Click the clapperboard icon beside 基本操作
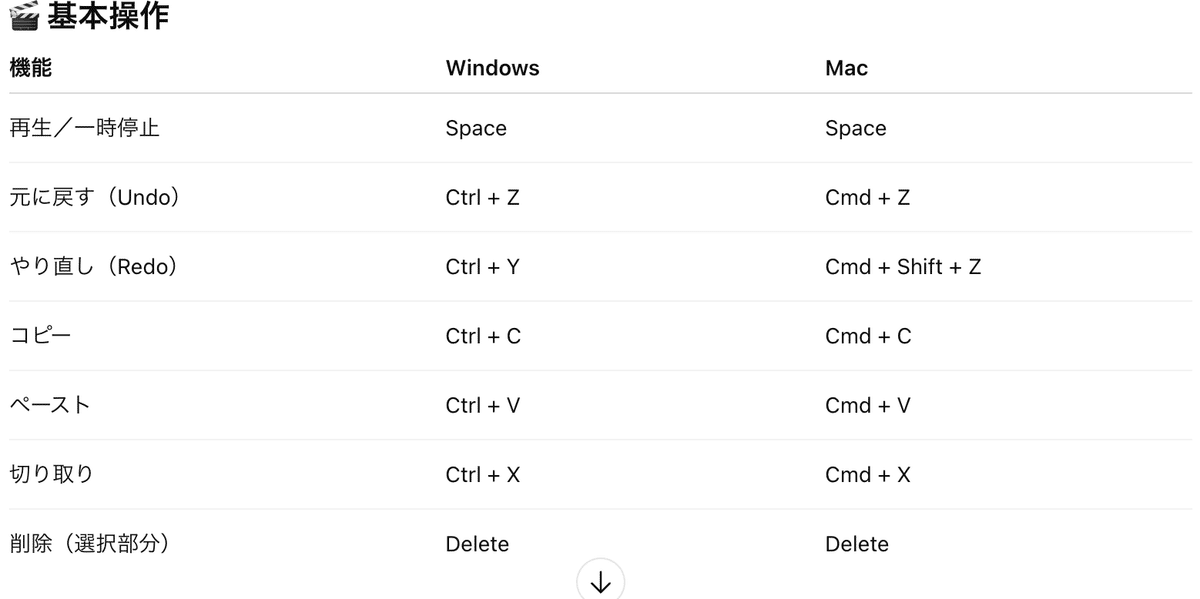The height and width of the screenshot is (599, 1200). tap(23, 16)
